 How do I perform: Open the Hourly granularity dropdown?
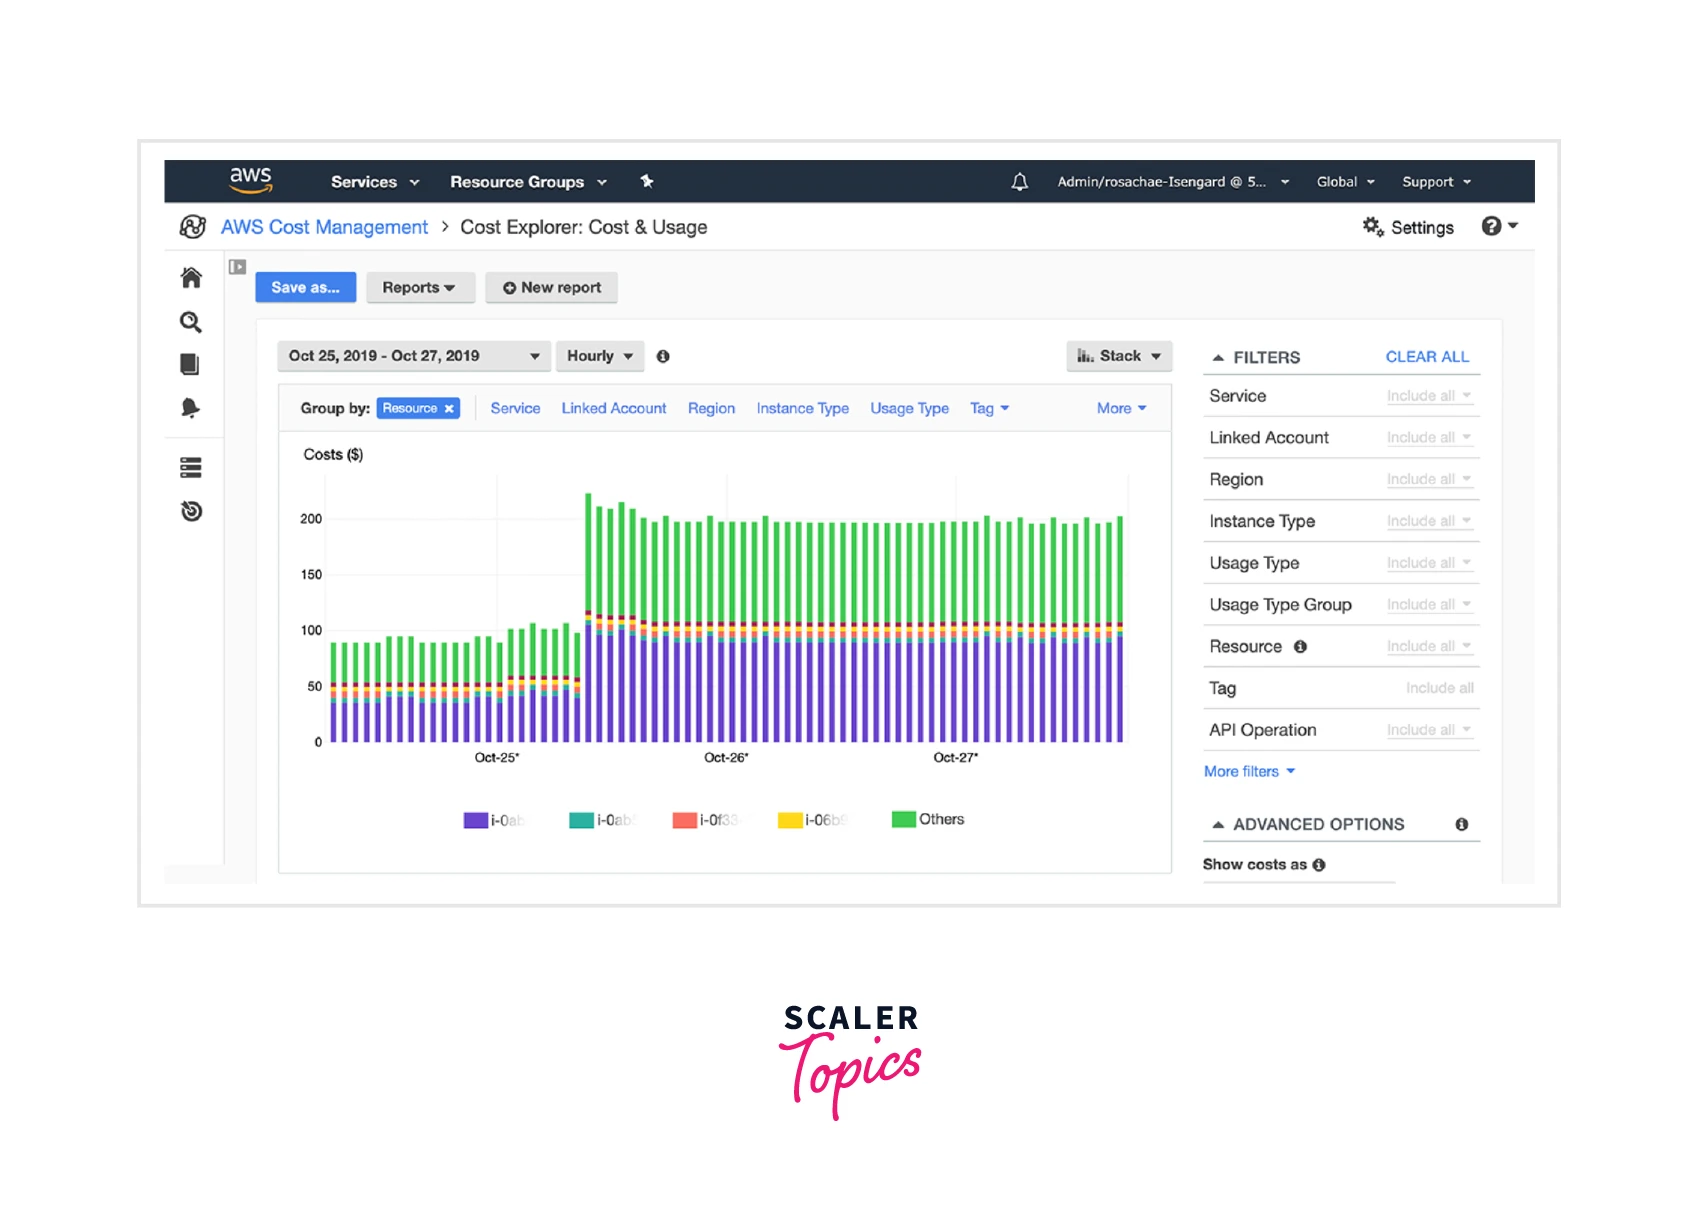pyautogui.click(x=599, y=356)
